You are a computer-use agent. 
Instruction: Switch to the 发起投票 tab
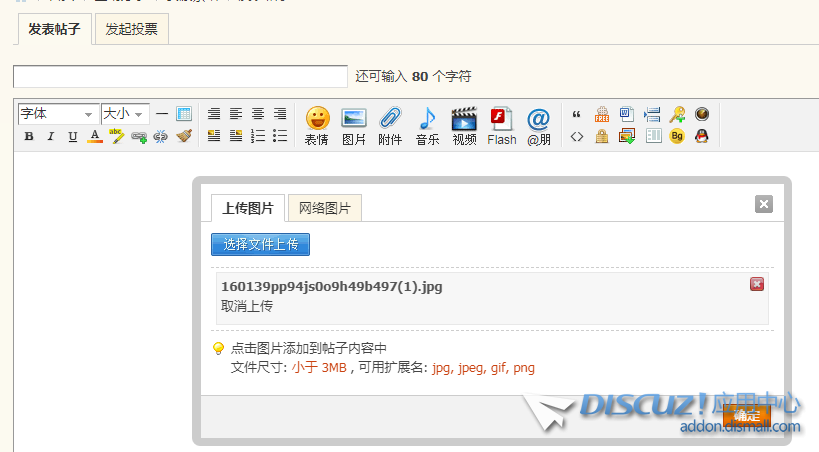click(x=132, y=29)
